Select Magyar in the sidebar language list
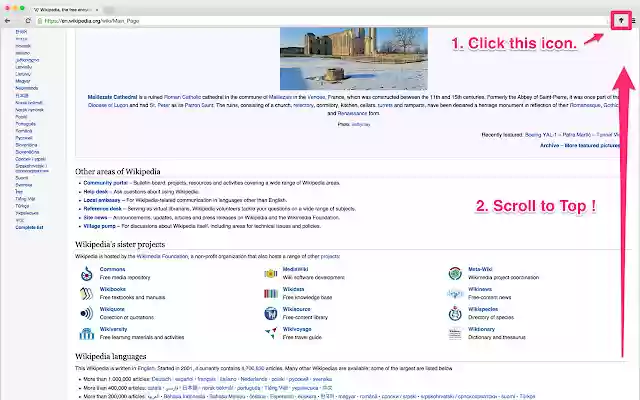This screenshot has width=640, height=400. pyautogui.click(x=23, y=81)
